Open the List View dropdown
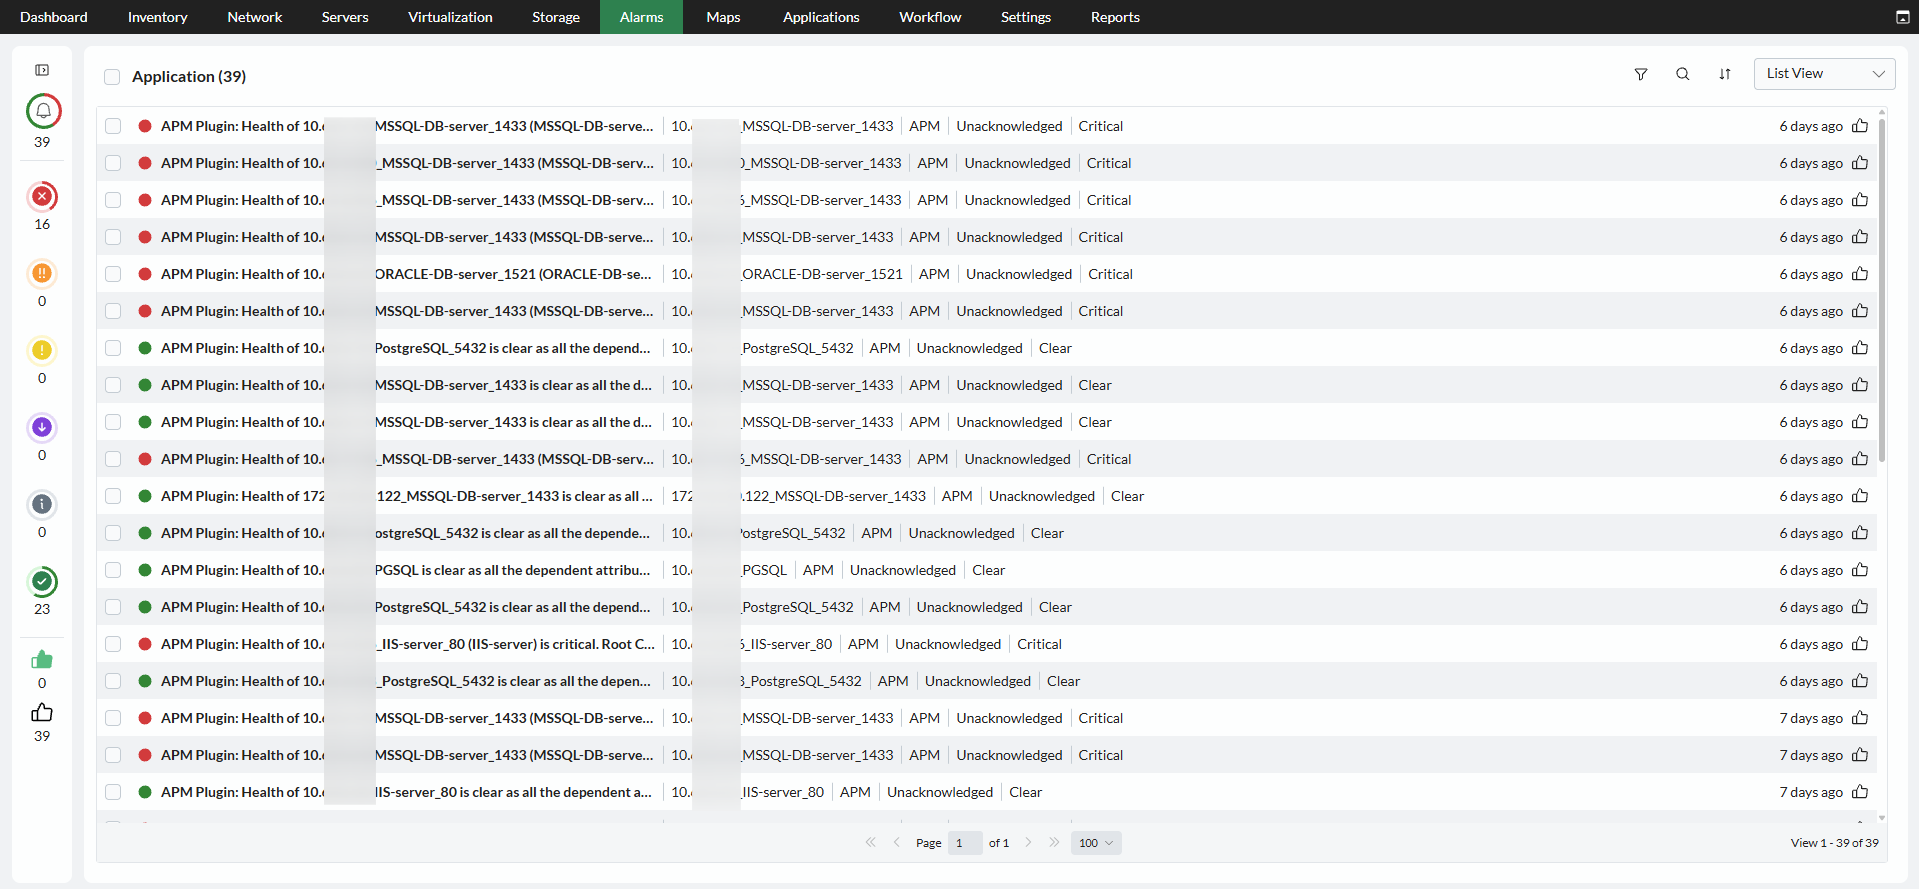 pos(1824,74)
